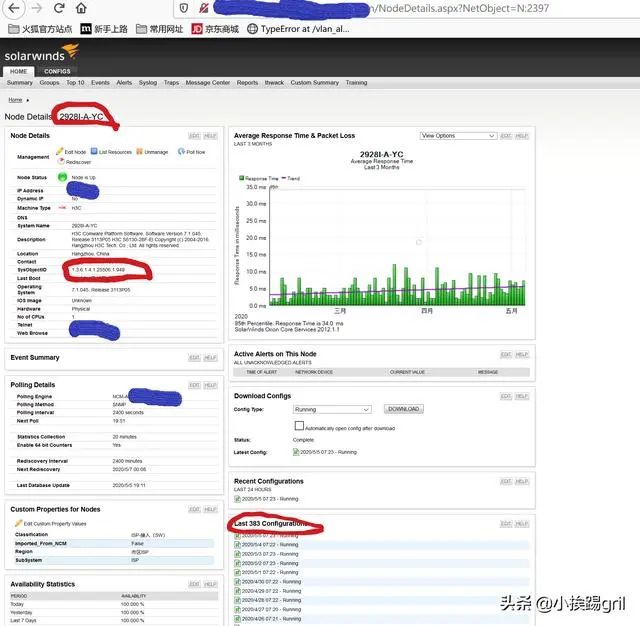Open the Reports menu item
This screenshot has height=626, width=640.
[x=247, y=83]
